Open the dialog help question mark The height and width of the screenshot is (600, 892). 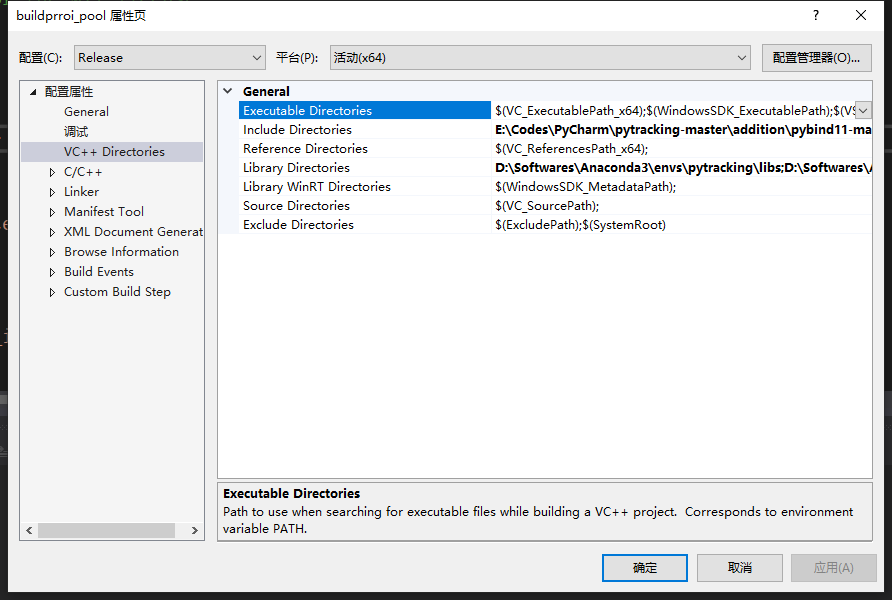tap(815, 15)
